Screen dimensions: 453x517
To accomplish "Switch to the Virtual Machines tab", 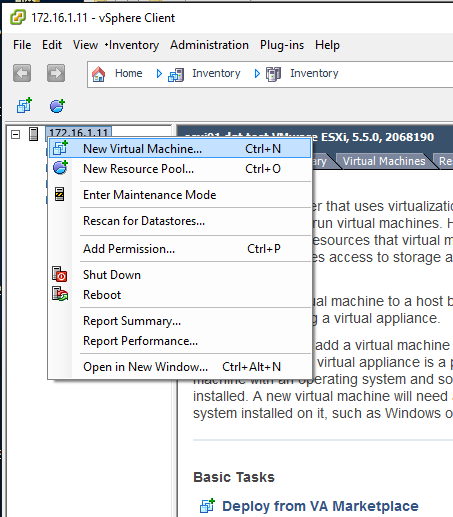I will click(384, 161).
